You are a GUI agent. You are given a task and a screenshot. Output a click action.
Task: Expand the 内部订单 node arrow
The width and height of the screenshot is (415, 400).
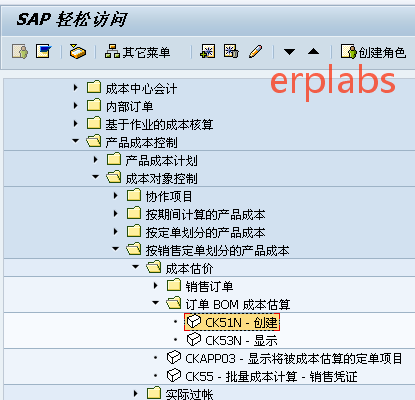point(76,106)
